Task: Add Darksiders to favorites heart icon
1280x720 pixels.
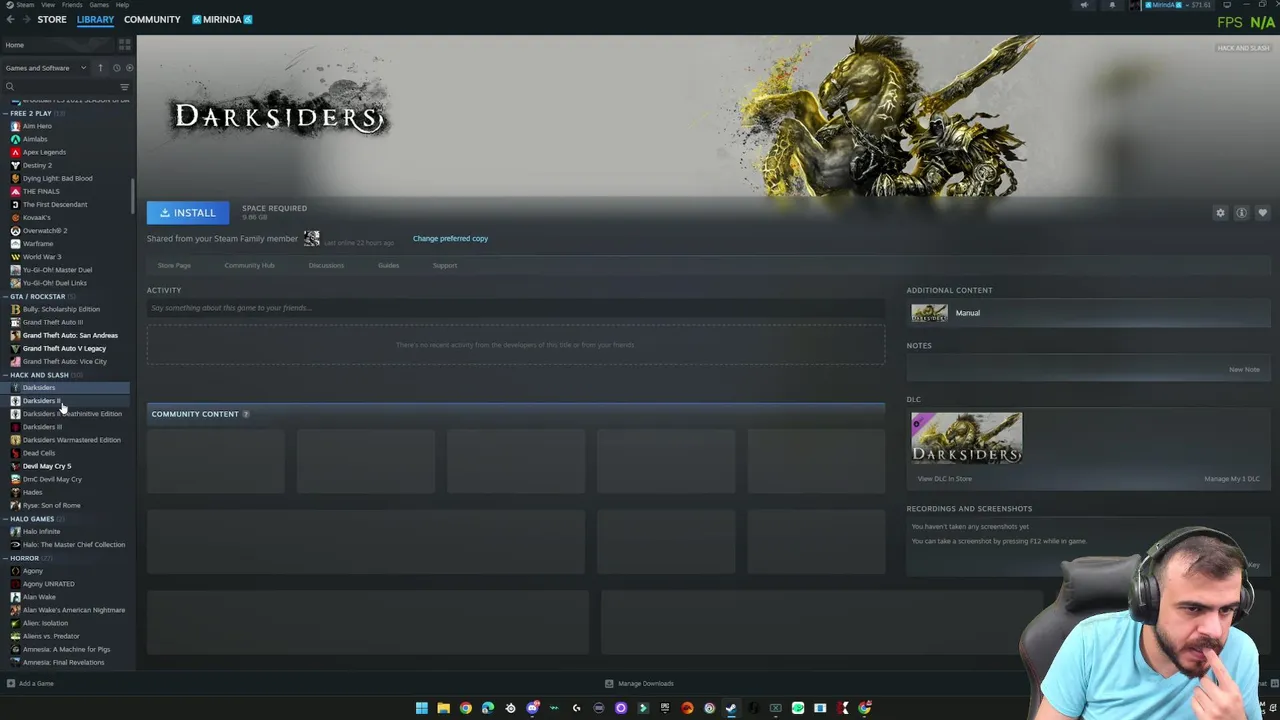Action: coord(1262,213)
